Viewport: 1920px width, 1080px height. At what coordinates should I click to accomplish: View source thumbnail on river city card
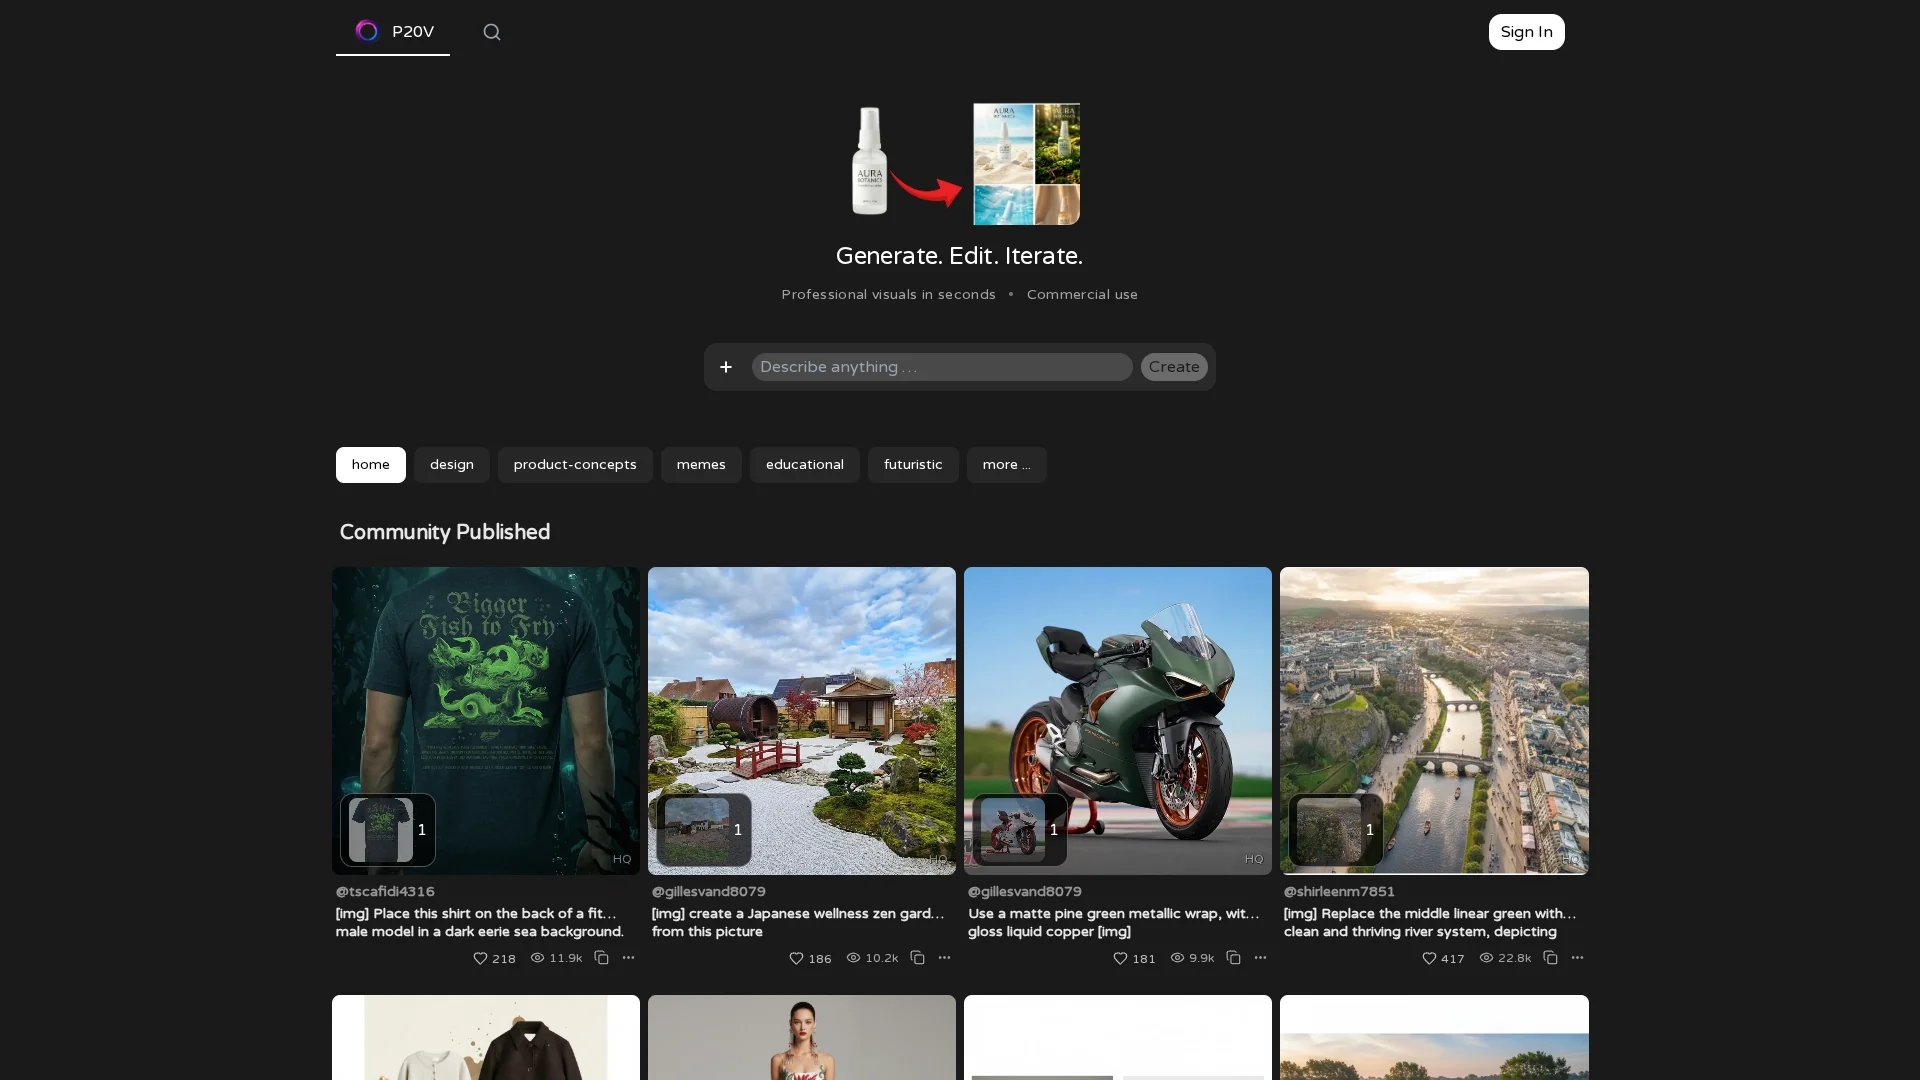pyautogui.click(x=1329, y=830)
